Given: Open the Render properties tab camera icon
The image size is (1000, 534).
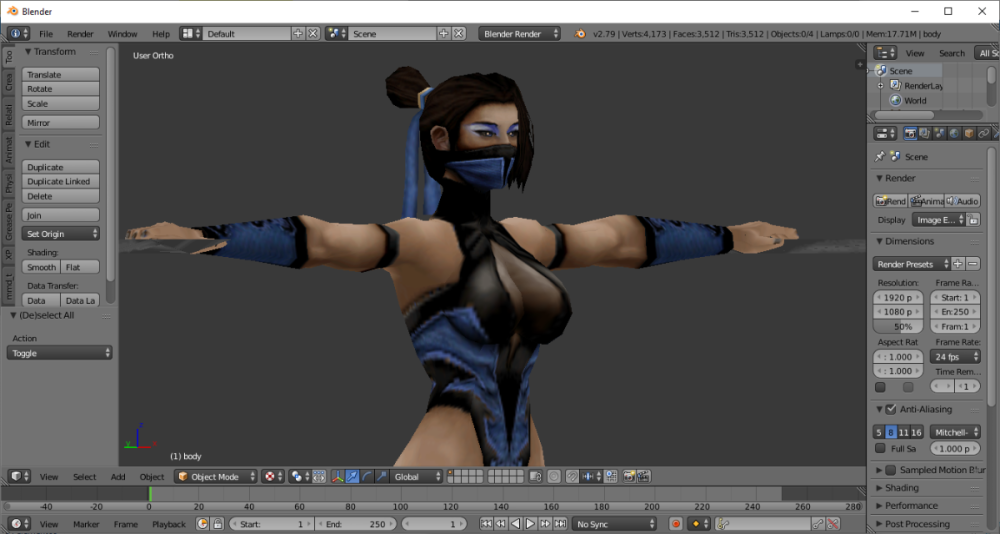Looking at the screenshot, I should pyautogui.click(x=911, y=133).
